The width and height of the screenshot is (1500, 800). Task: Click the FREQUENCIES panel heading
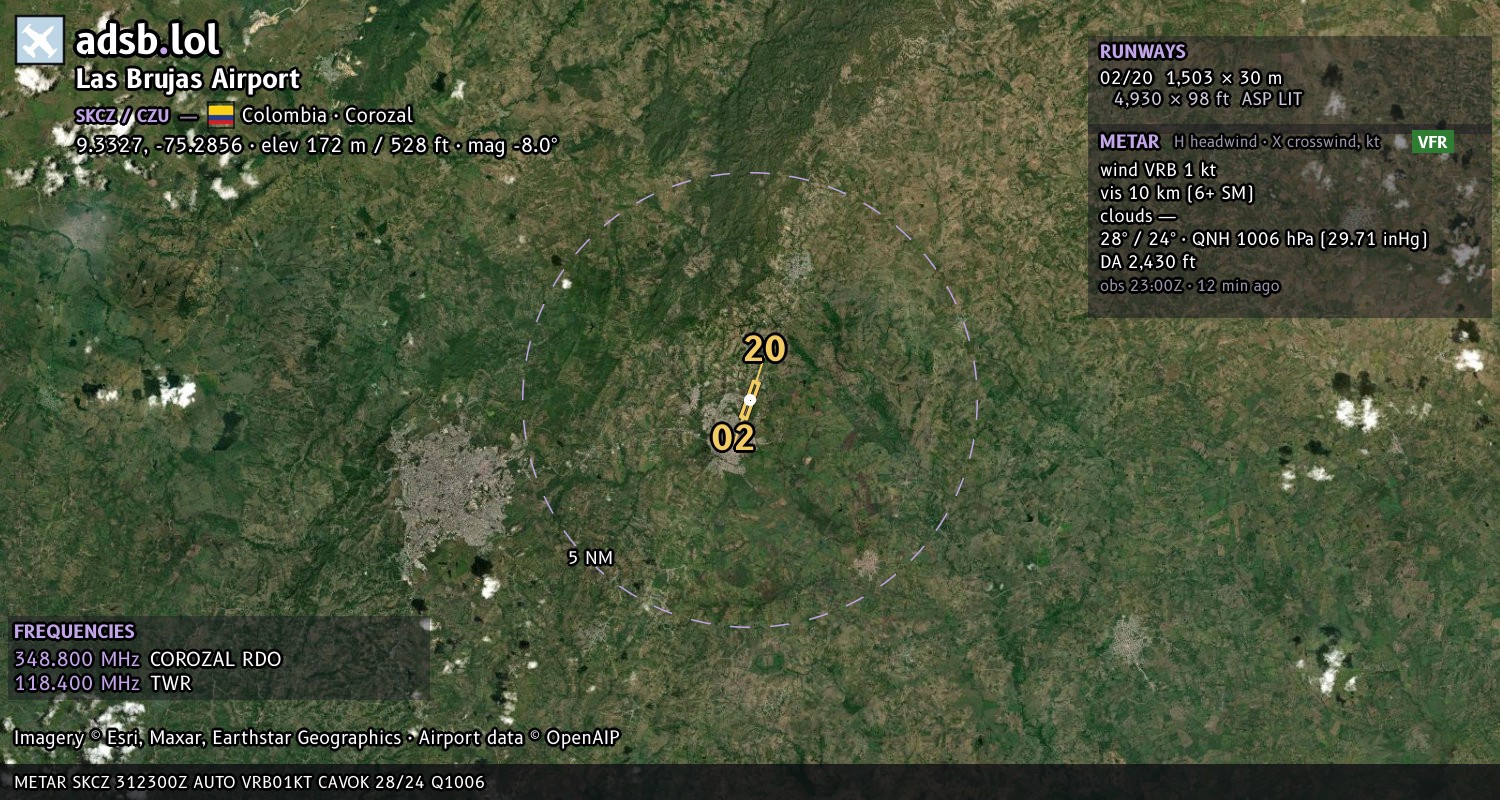74,632
